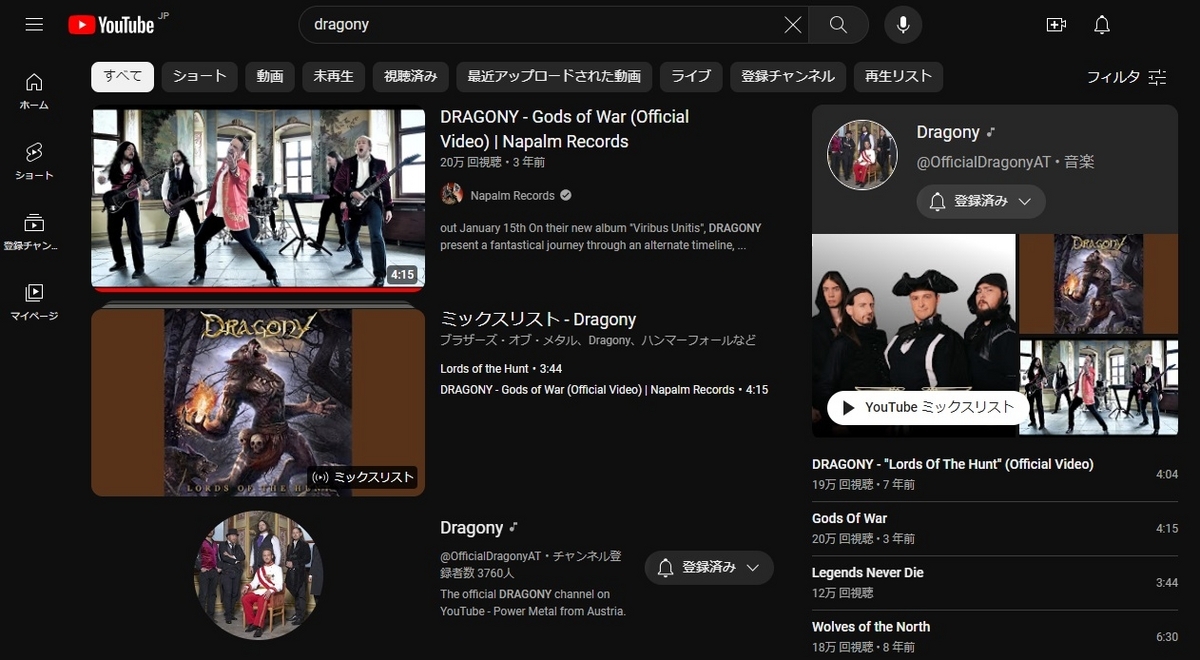Clear the search box with X icon
This screenshot has height=660, width=1200.
click(x=793, y=25)
